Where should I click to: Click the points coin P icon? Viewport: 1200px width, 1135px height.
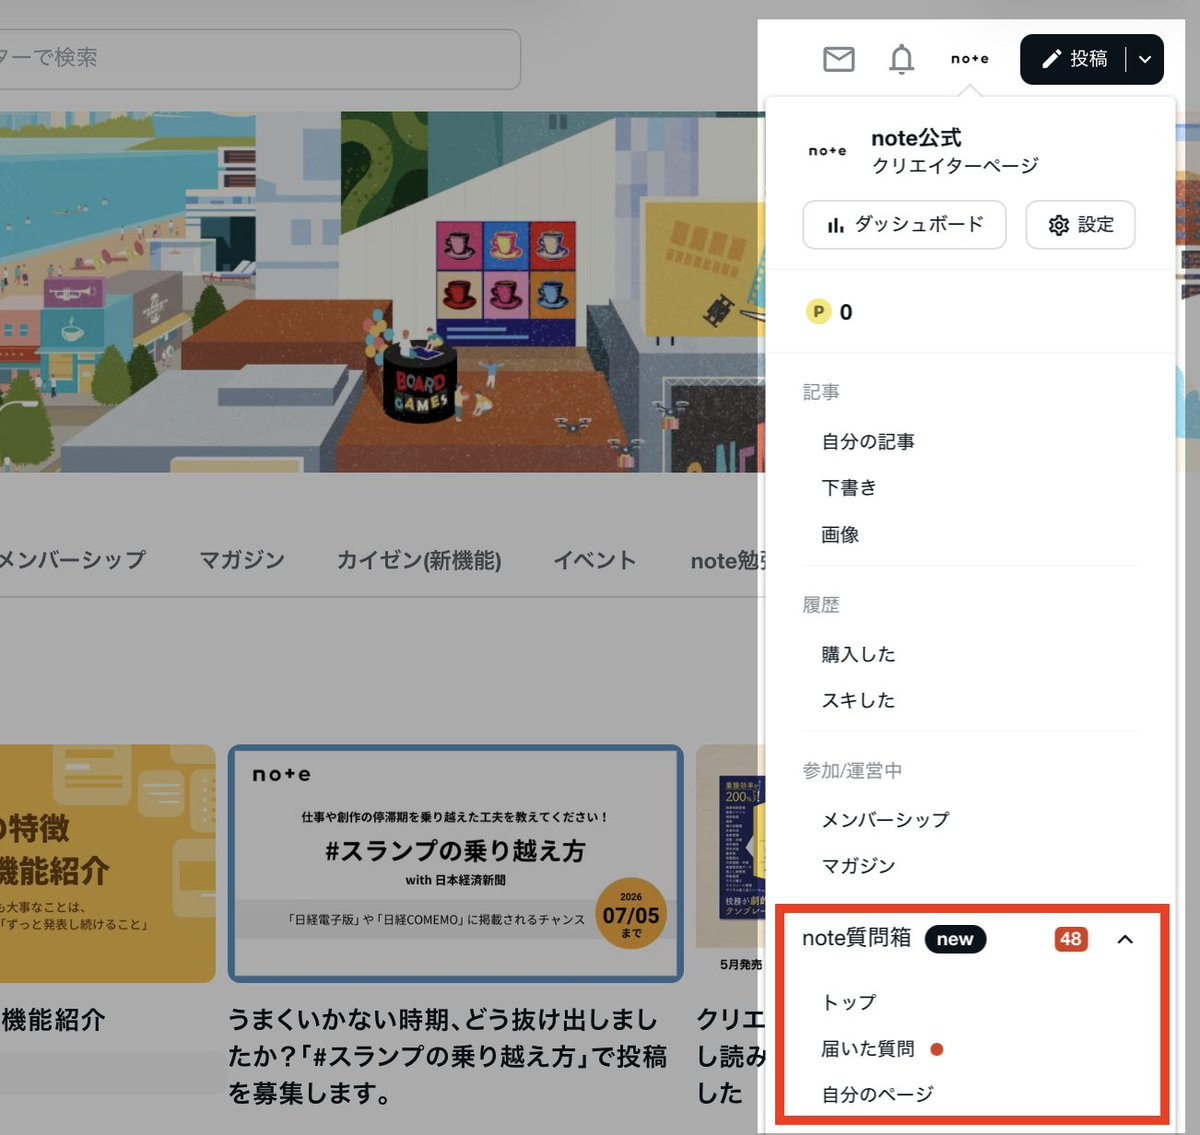tap(818, 312)
